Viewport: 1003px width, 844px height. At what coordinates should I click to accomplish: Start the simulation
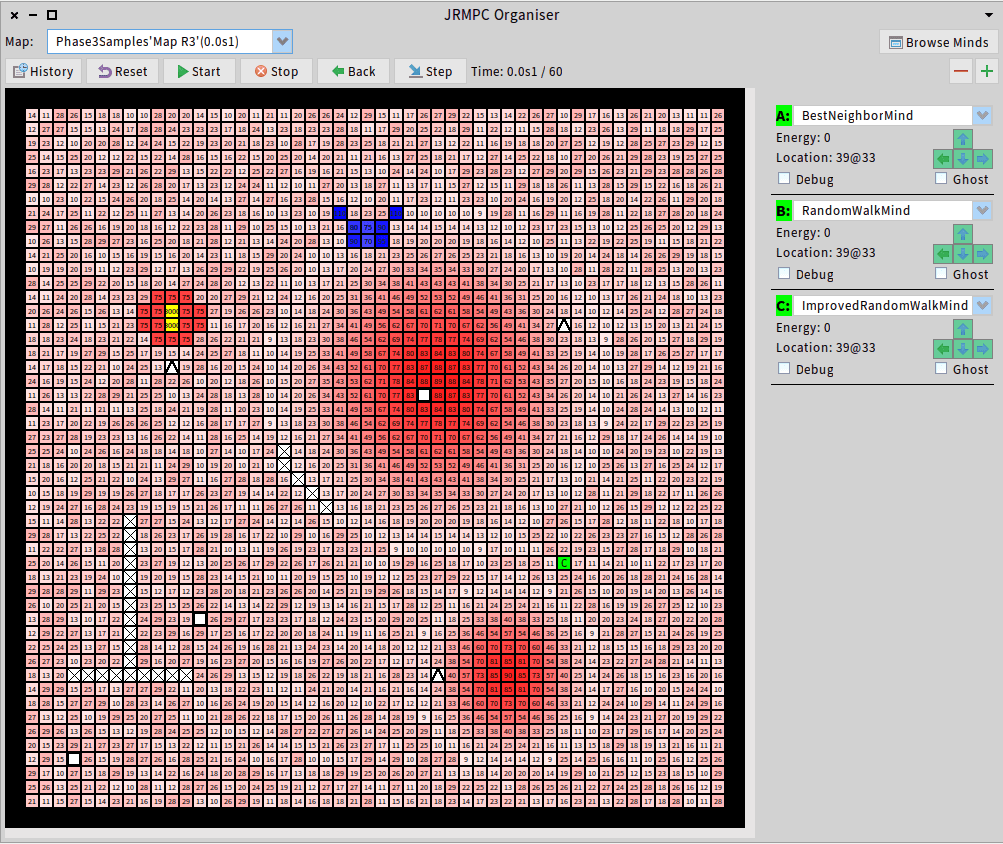click(x=197, y=71)
